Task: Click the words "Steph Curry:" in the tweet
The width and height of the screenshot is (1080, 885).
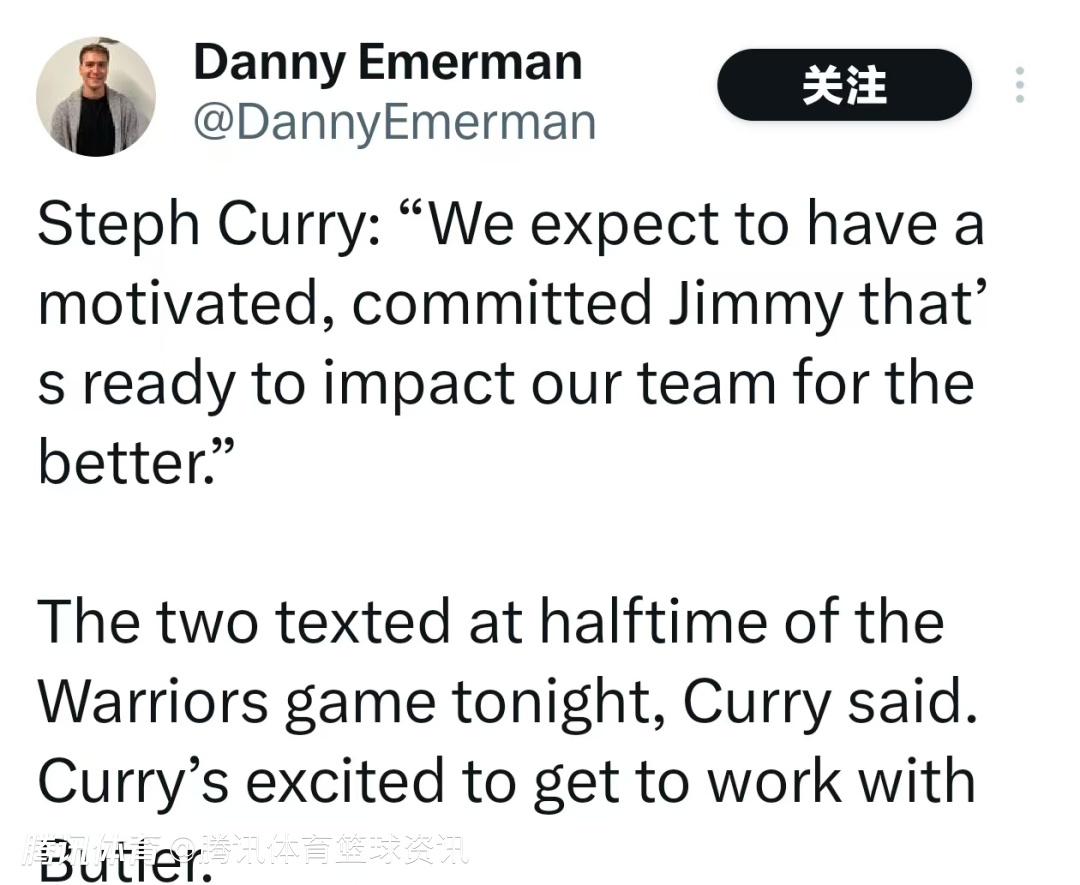Action: click(x=208, y=225)
